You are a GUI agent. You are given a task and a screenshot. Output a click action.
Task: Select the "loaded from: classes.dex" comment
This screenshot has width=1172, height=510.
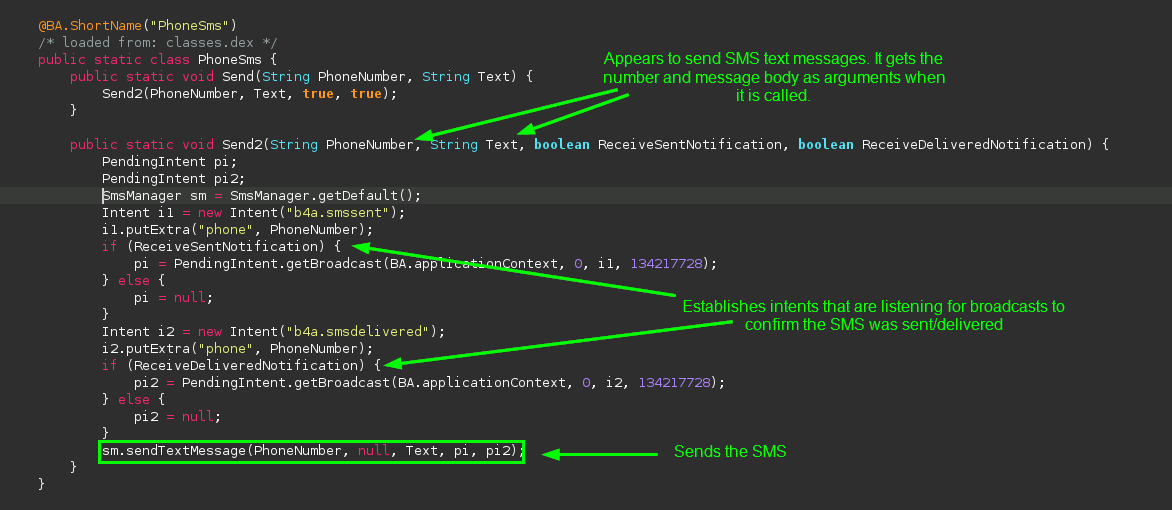(158, 42)
